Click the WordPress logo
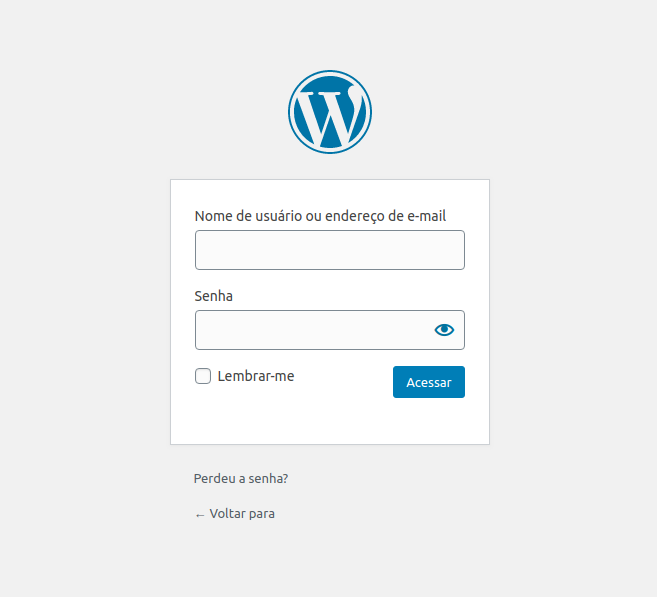The image size is (657, 597). (330, 112)
